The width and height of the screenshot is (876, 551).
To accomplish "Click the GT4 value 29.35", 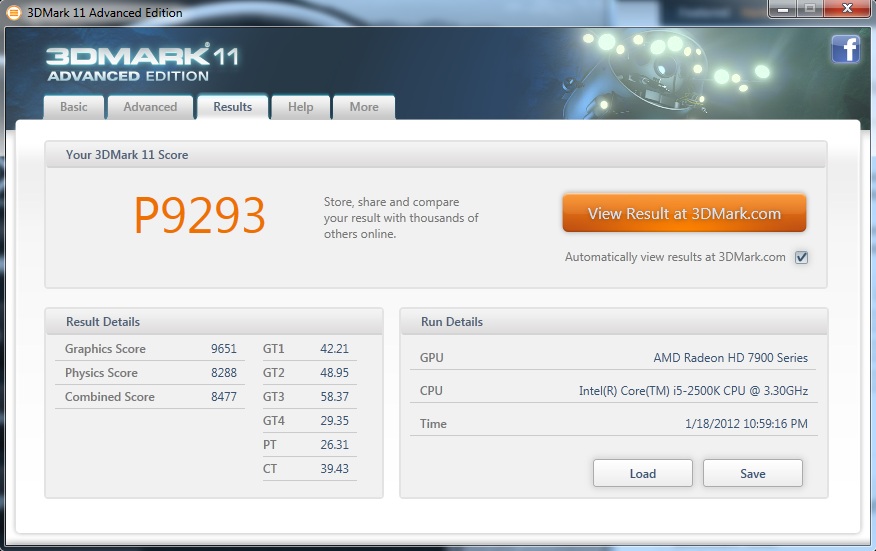I will [x=334, y=421].
